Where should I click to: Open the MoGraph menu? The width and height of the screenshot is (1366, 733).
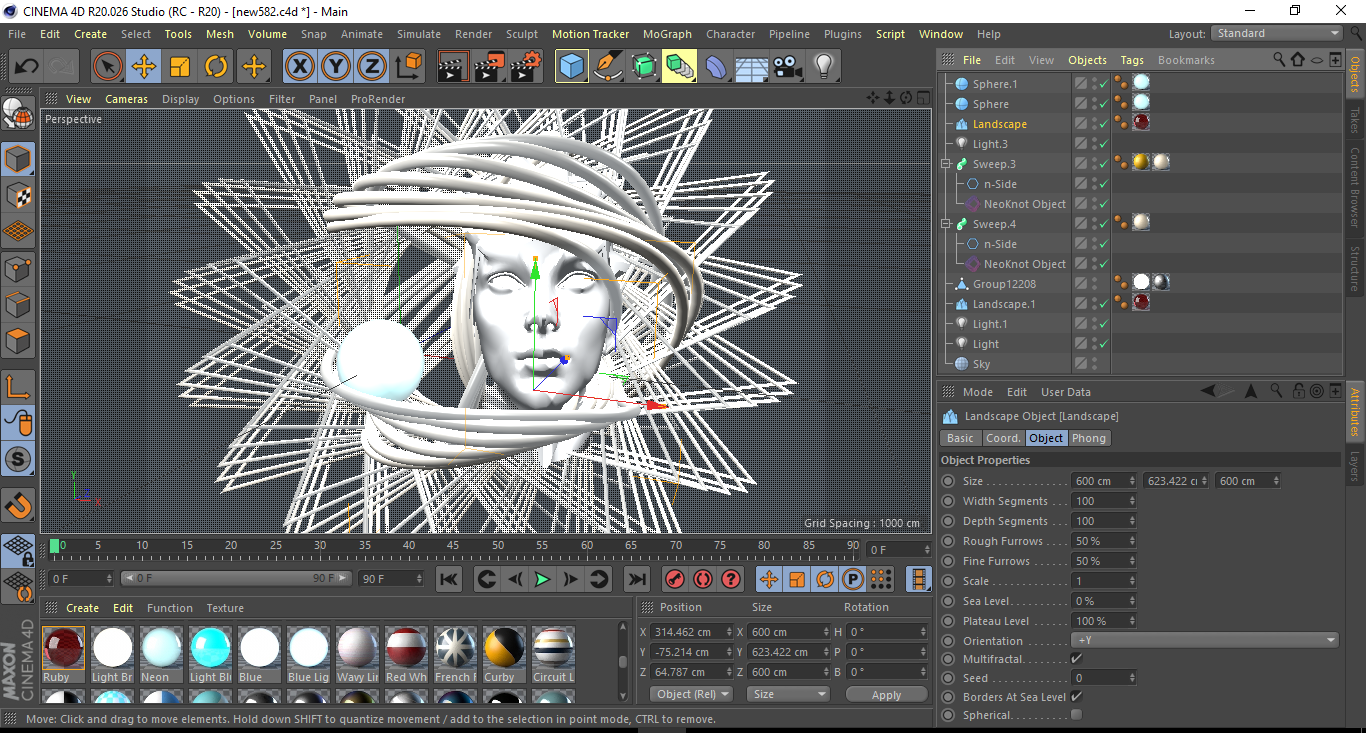coord(667,34)
